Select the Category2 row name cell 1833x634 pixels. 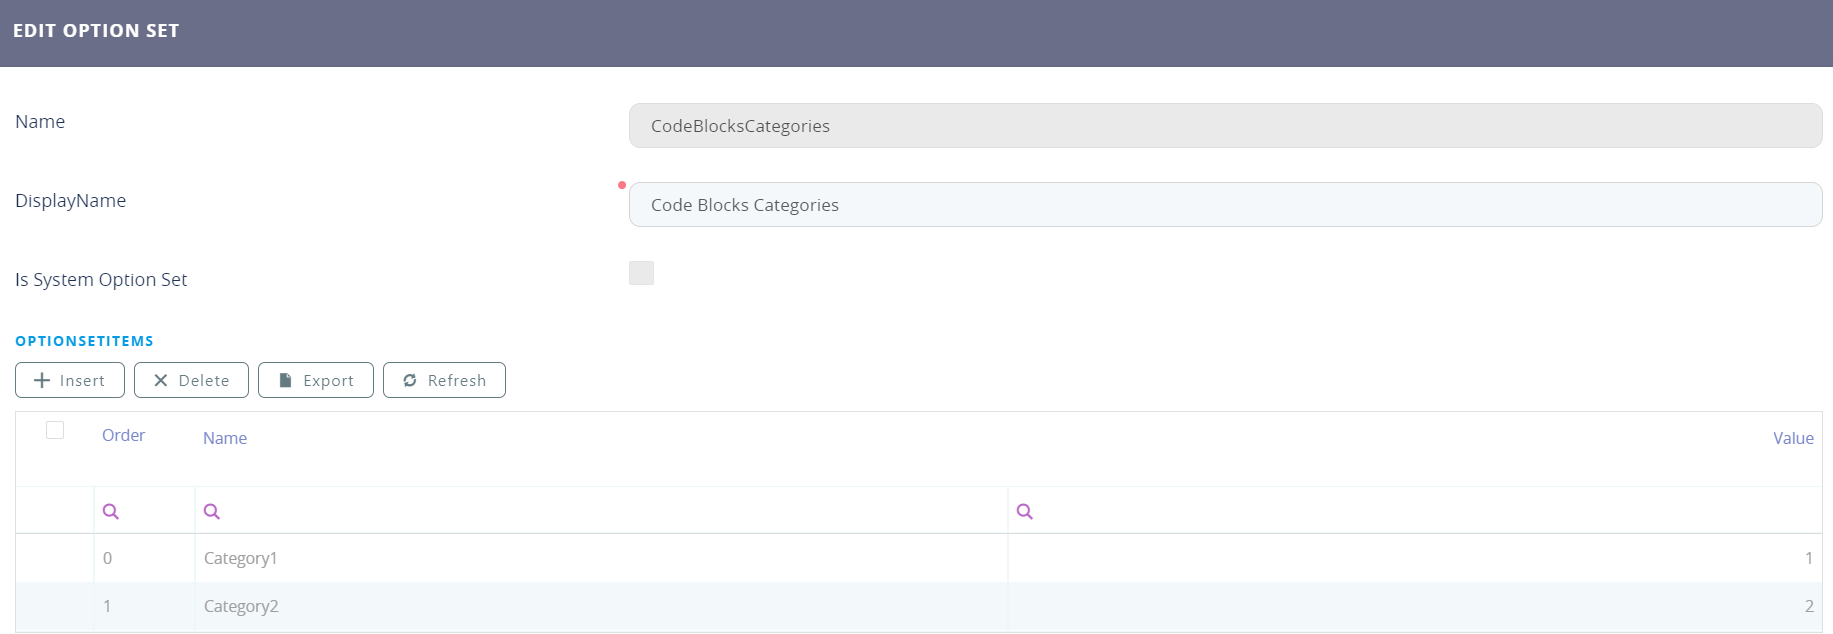[x=241, y=606]
